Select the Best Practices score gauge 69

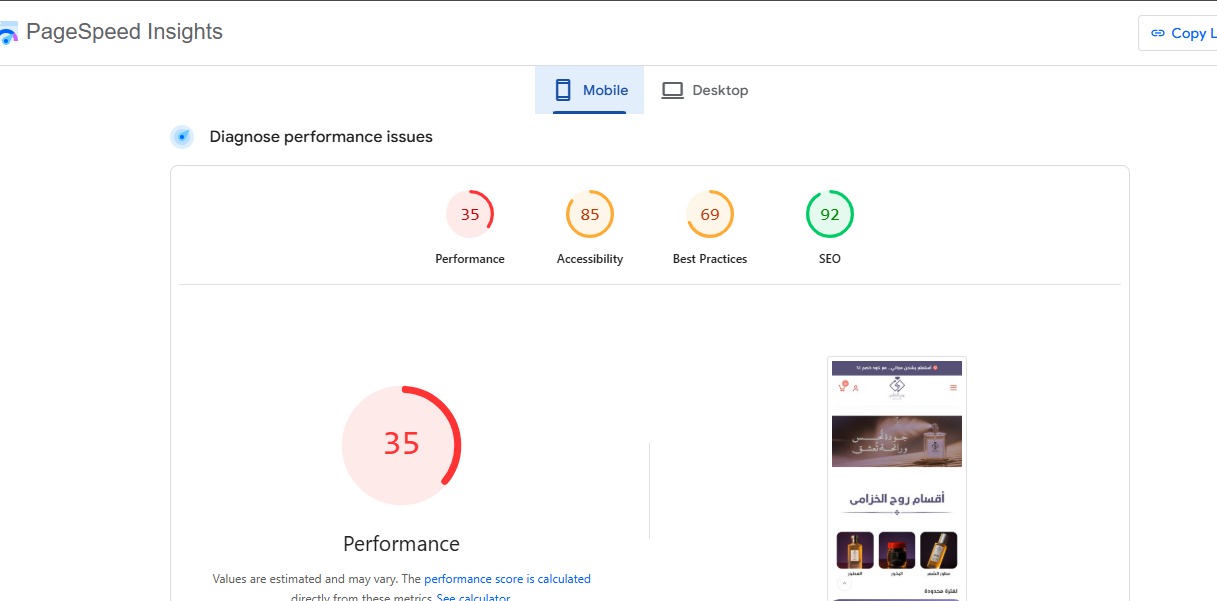click(x=710, y=214)
